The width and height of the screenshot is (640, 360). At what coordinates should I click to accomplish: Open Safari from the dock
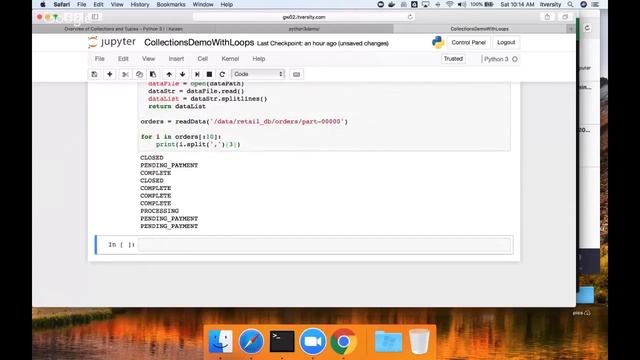251,341
